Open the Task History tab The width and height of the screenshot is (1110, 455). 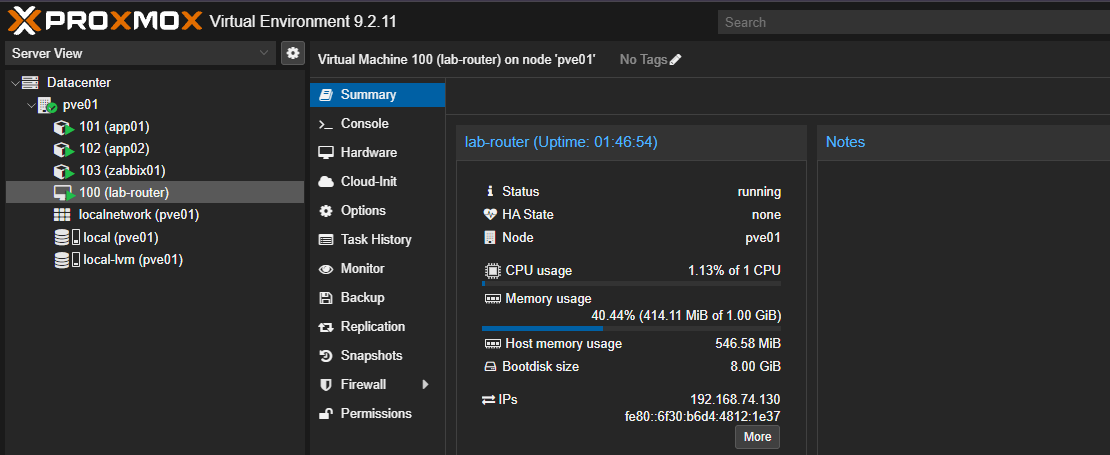tap(377, 240)
